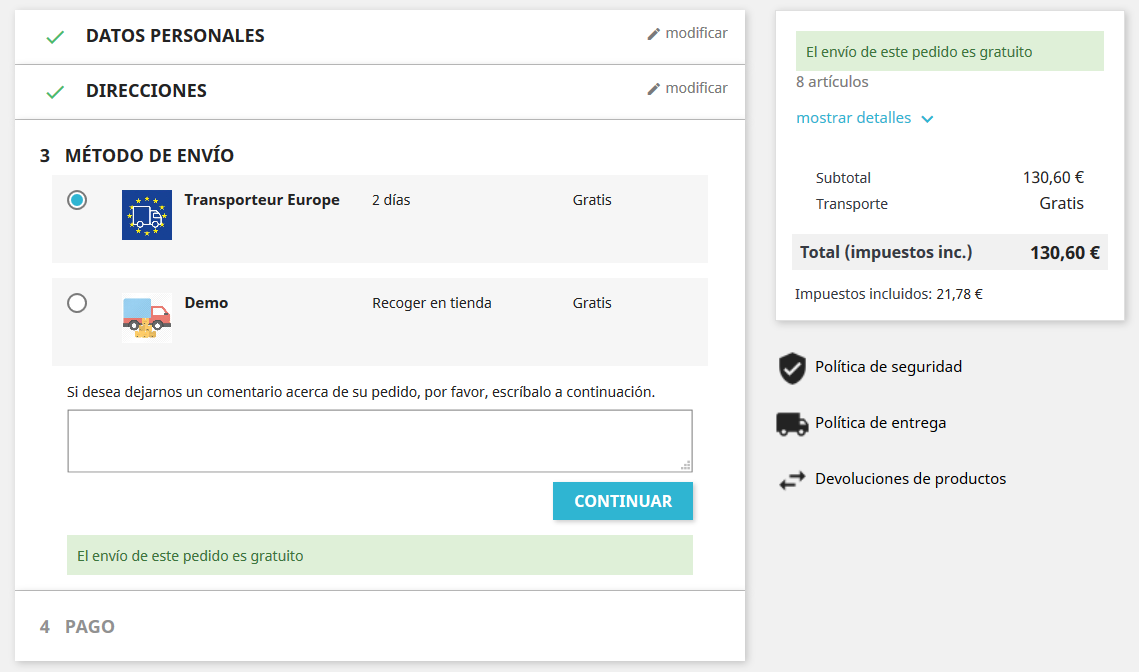This screenshot has height=672, width=1139.
Task: Click inside the order comment text box
Action: pyautogui.click(x=380, y=440)
